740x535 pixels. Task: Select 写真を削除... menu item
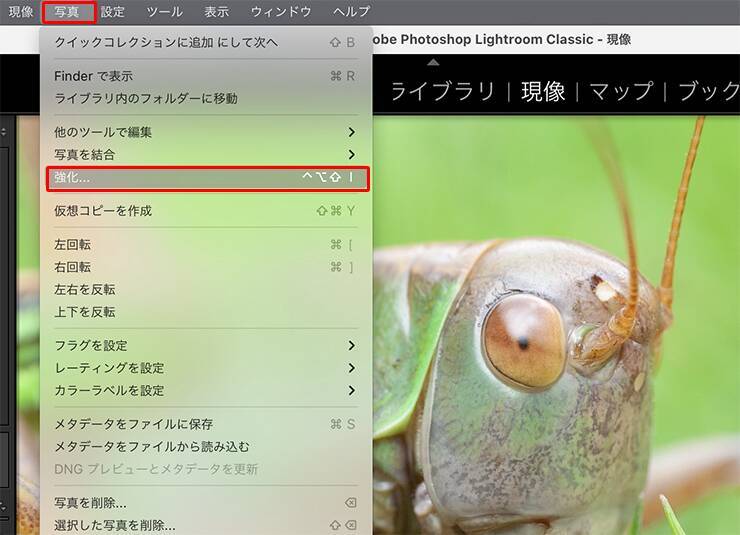click(x=206, y=503)
